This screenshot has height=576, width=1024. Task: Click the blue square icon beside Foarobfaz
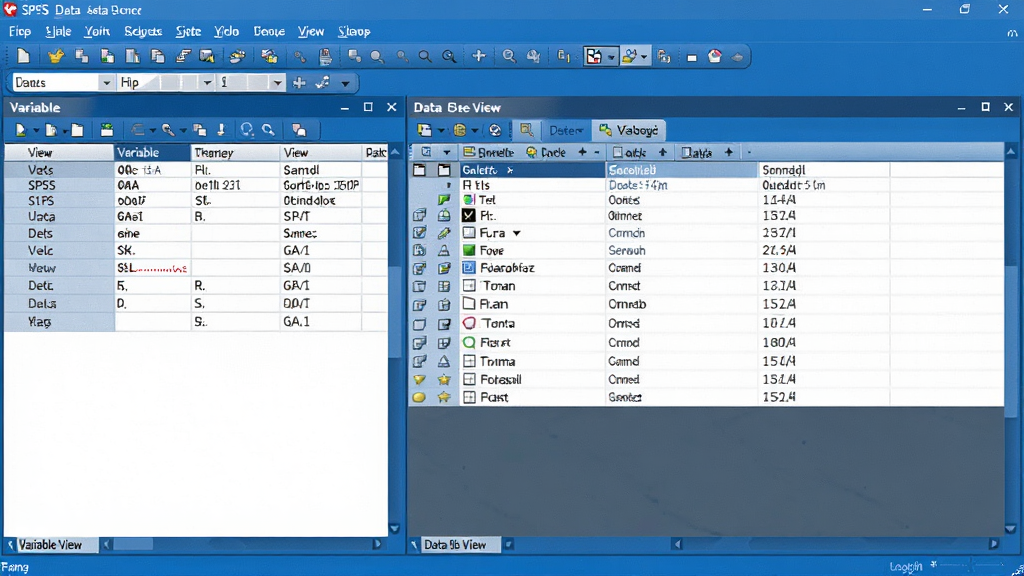tap(469, 268)
